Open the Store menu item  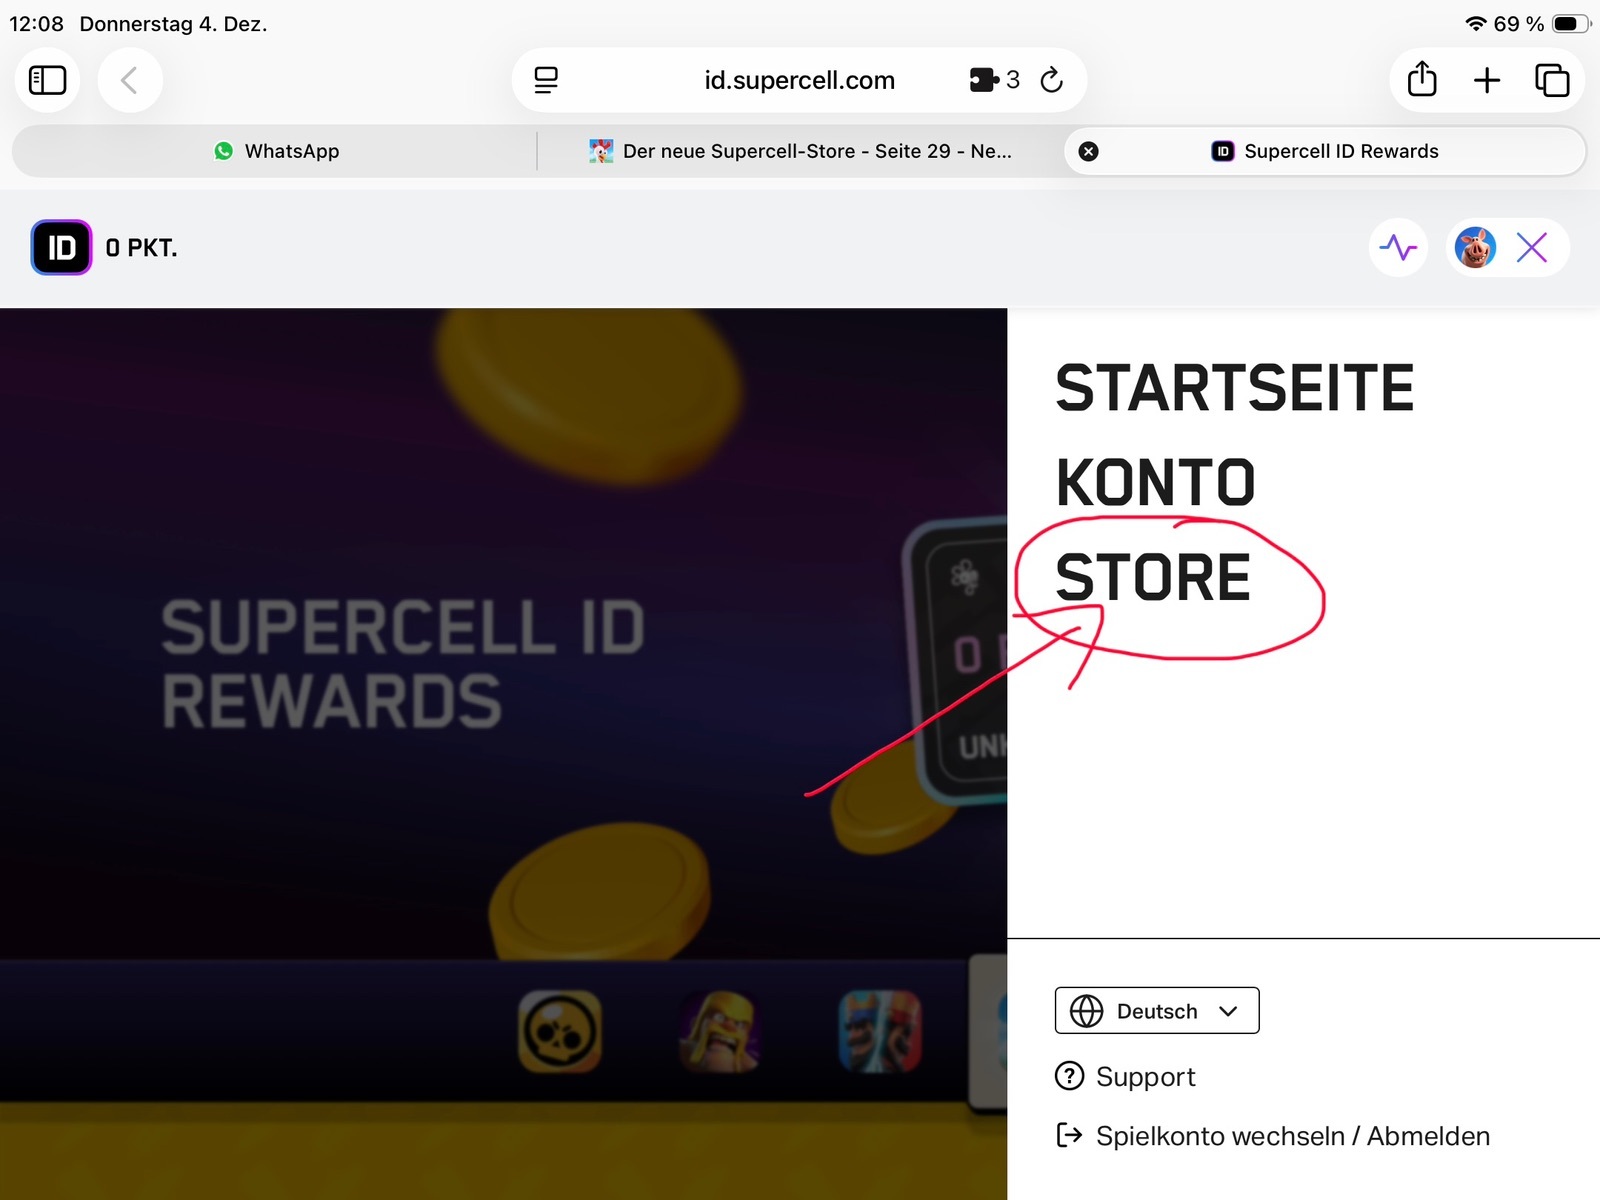coord(1153,578)
